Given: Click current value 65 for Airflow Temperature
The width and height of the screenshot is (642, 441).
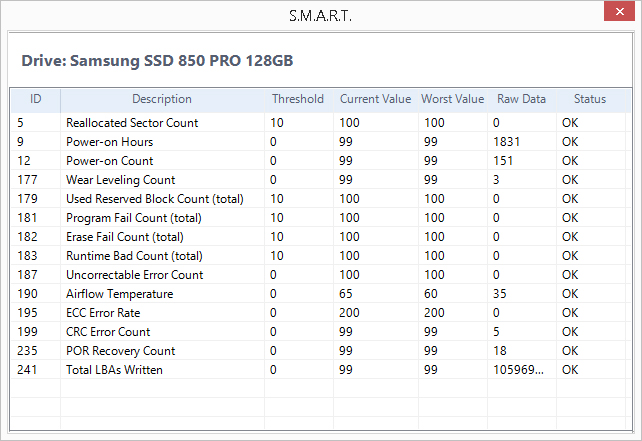Looking at the screenshot, I should coord(346,294).
